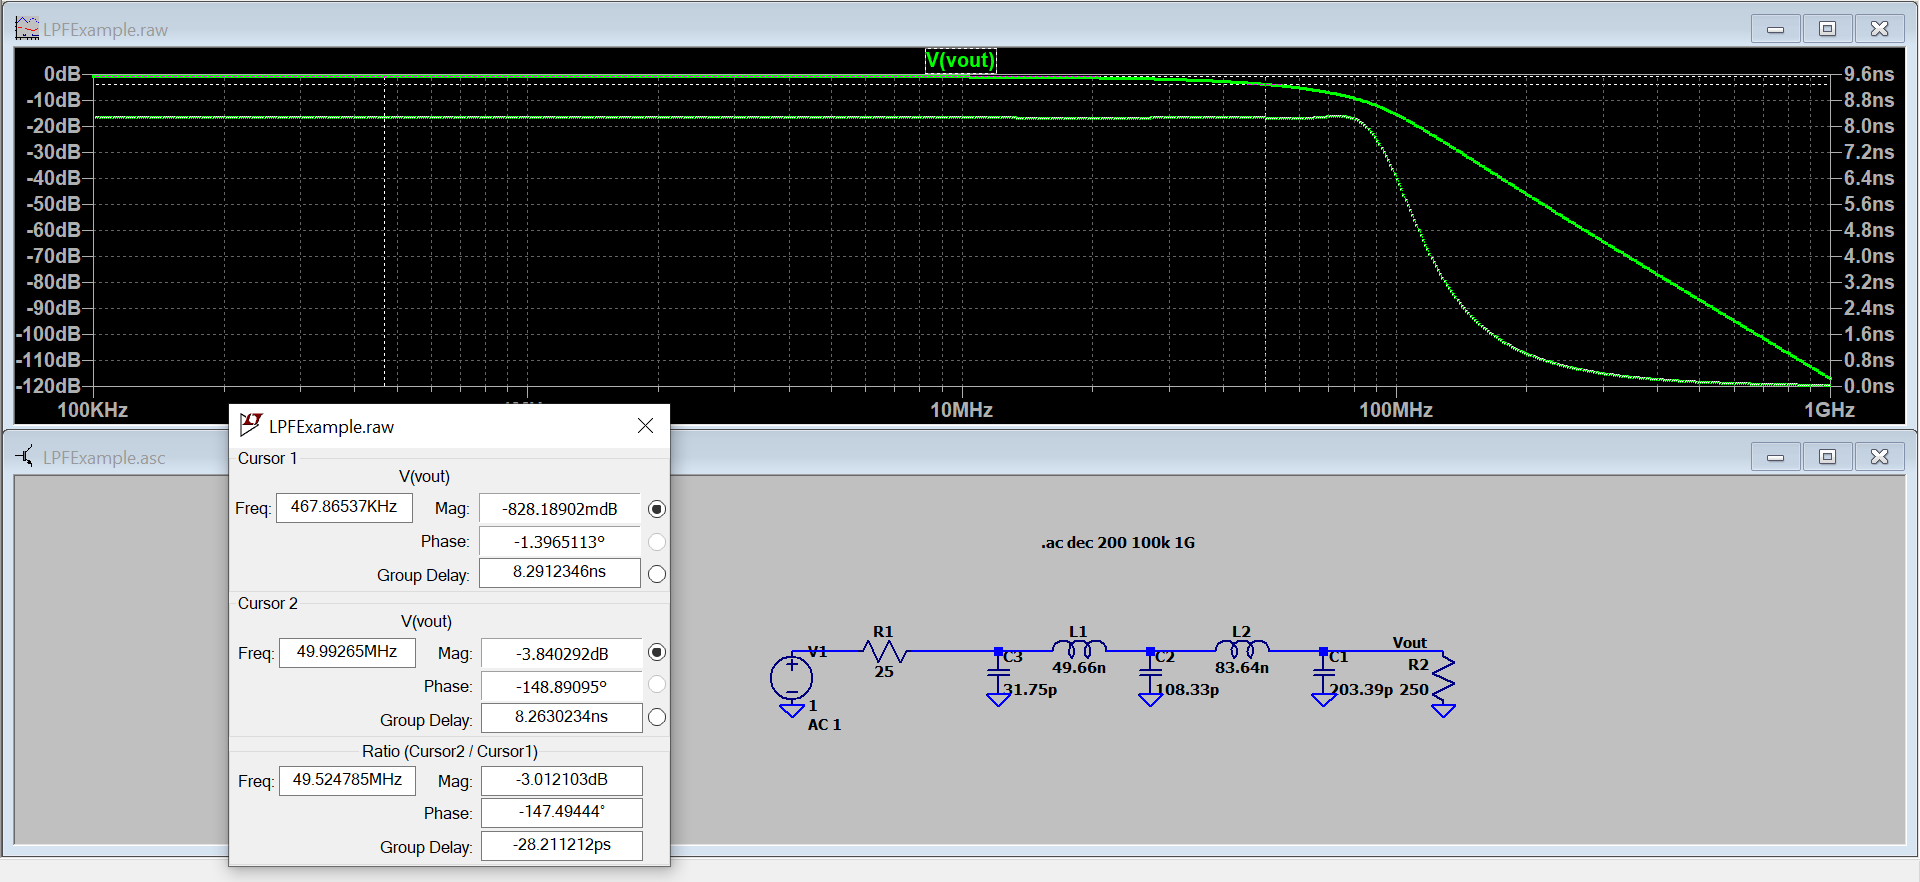Click the -60dB label on left axis
Viewport: 1920px width, 882px height.
(x=53, y=230)
